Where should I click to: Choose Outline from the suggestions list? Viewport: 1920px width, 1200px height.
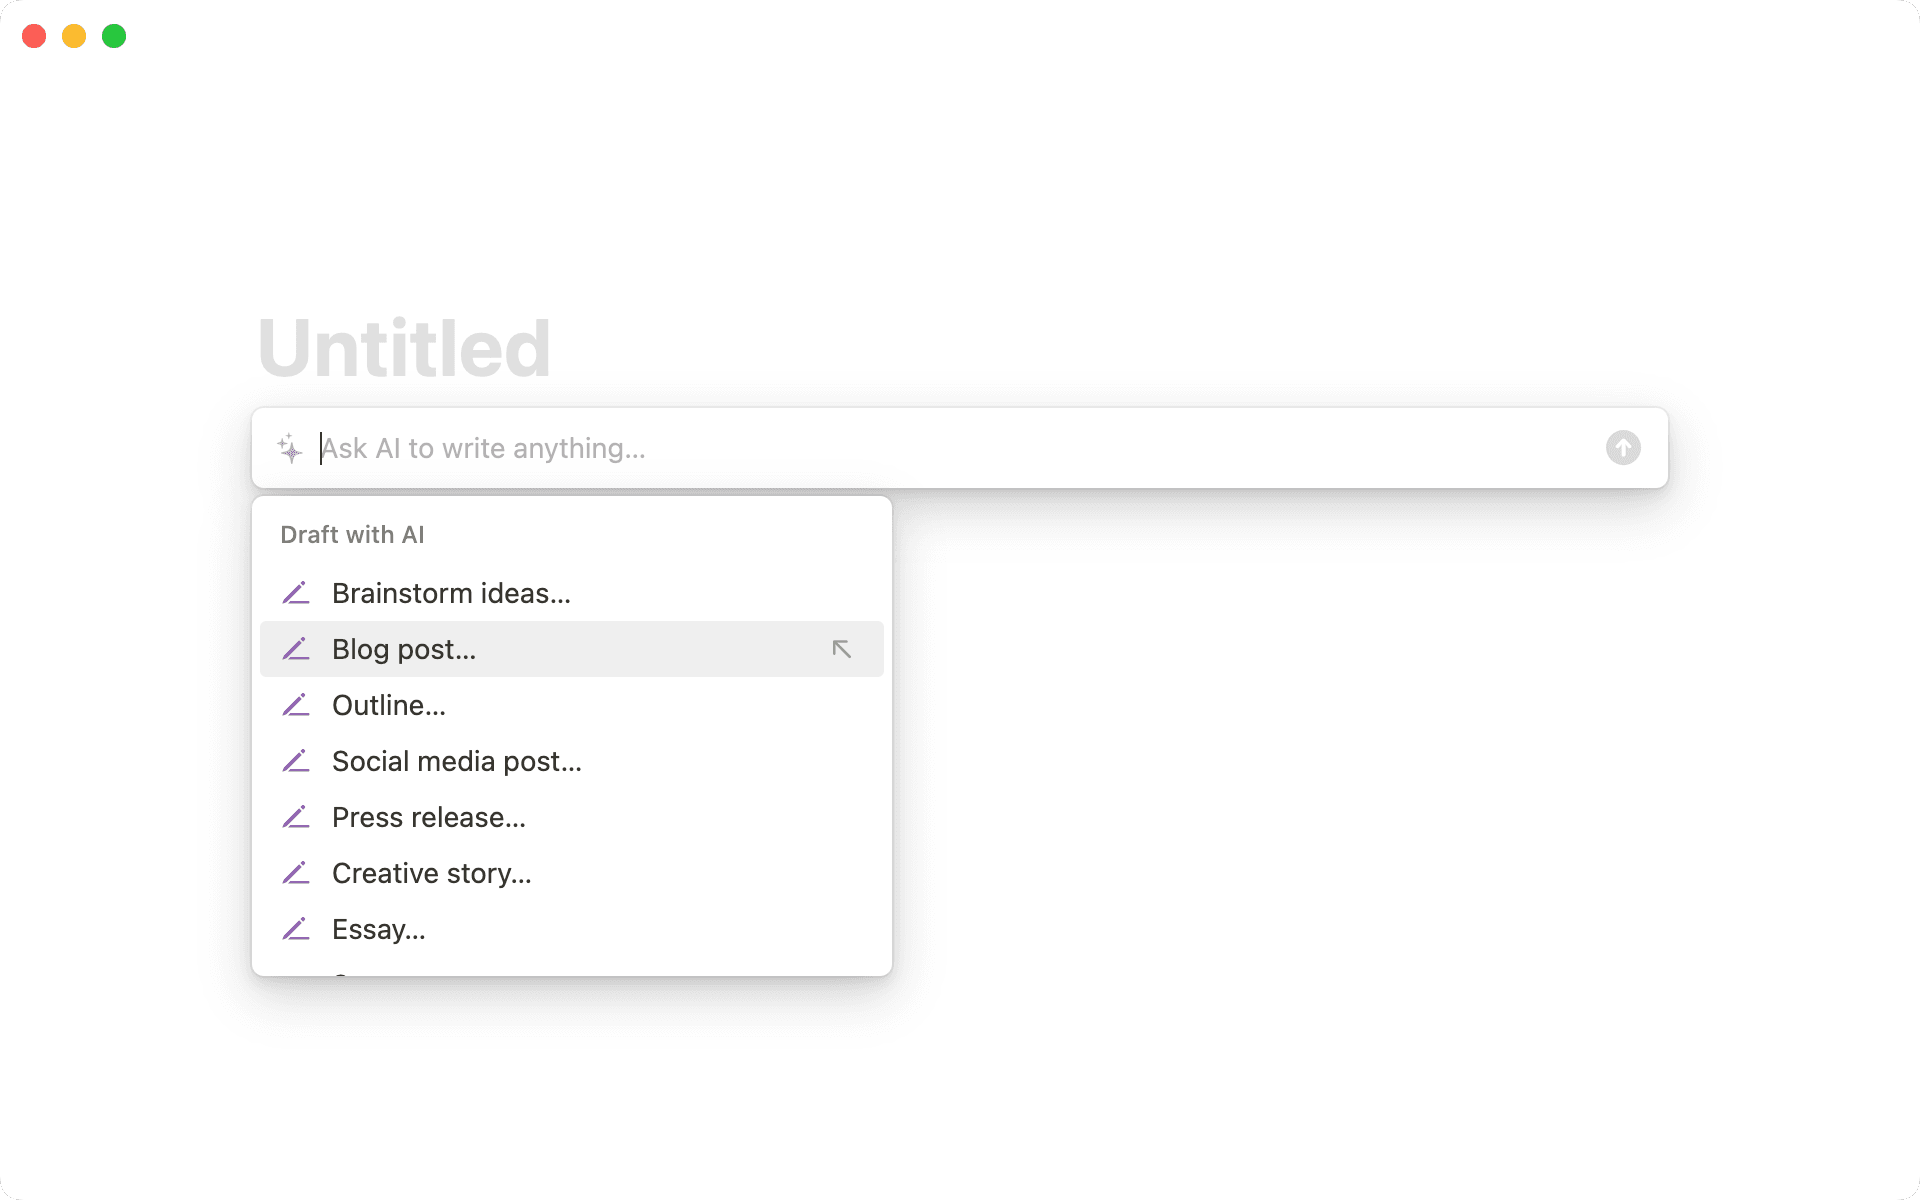coord(389,705)
